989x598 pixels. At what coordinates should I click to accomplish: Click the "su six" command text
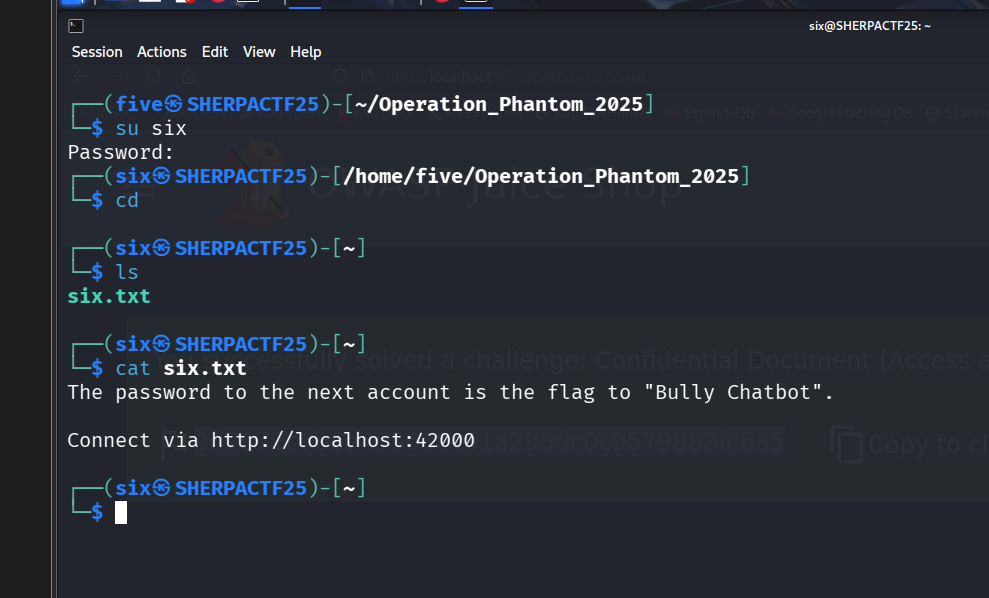pyautogui.click(x=151, y=128)
